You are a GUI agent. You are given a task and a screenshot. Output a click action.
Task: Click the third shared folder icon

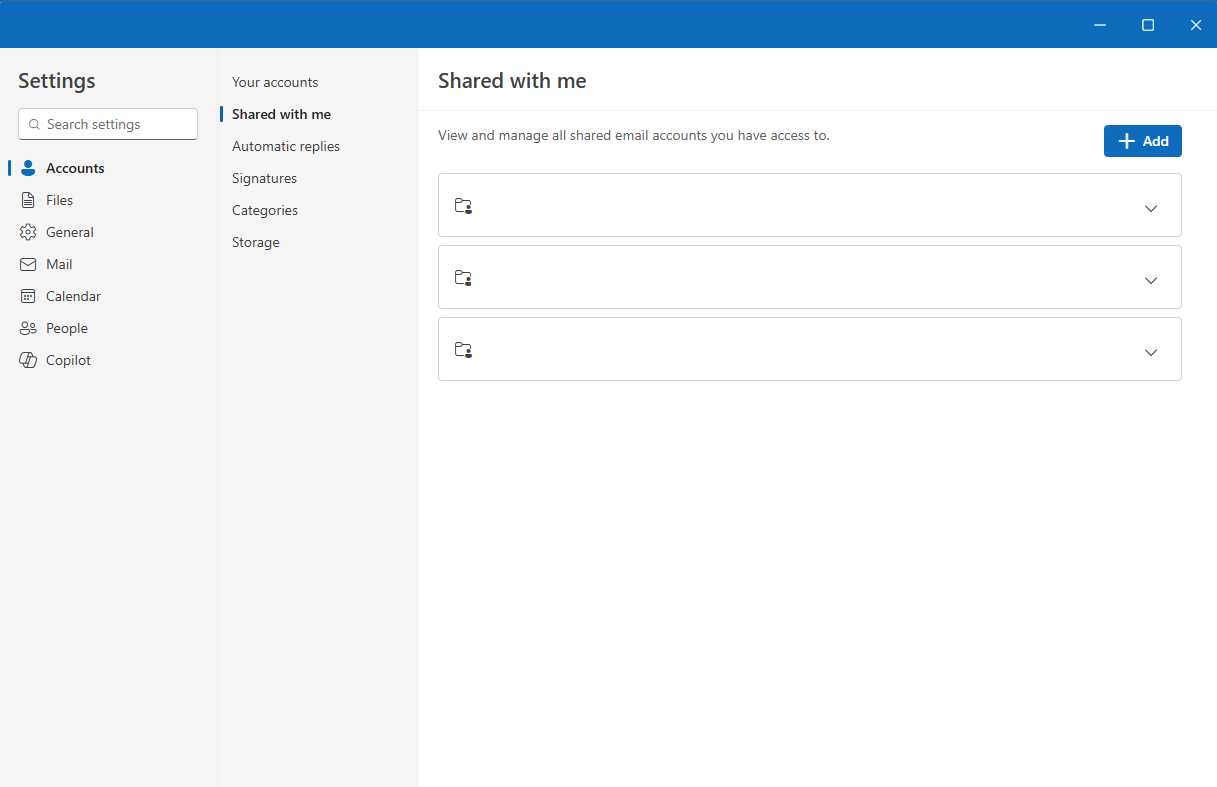point(463,350)
